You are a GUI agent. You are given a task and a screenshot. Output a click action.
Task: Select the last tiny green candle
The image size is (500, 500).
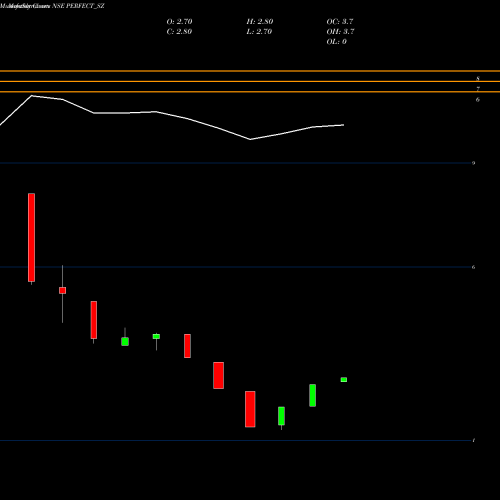[344, 380]
